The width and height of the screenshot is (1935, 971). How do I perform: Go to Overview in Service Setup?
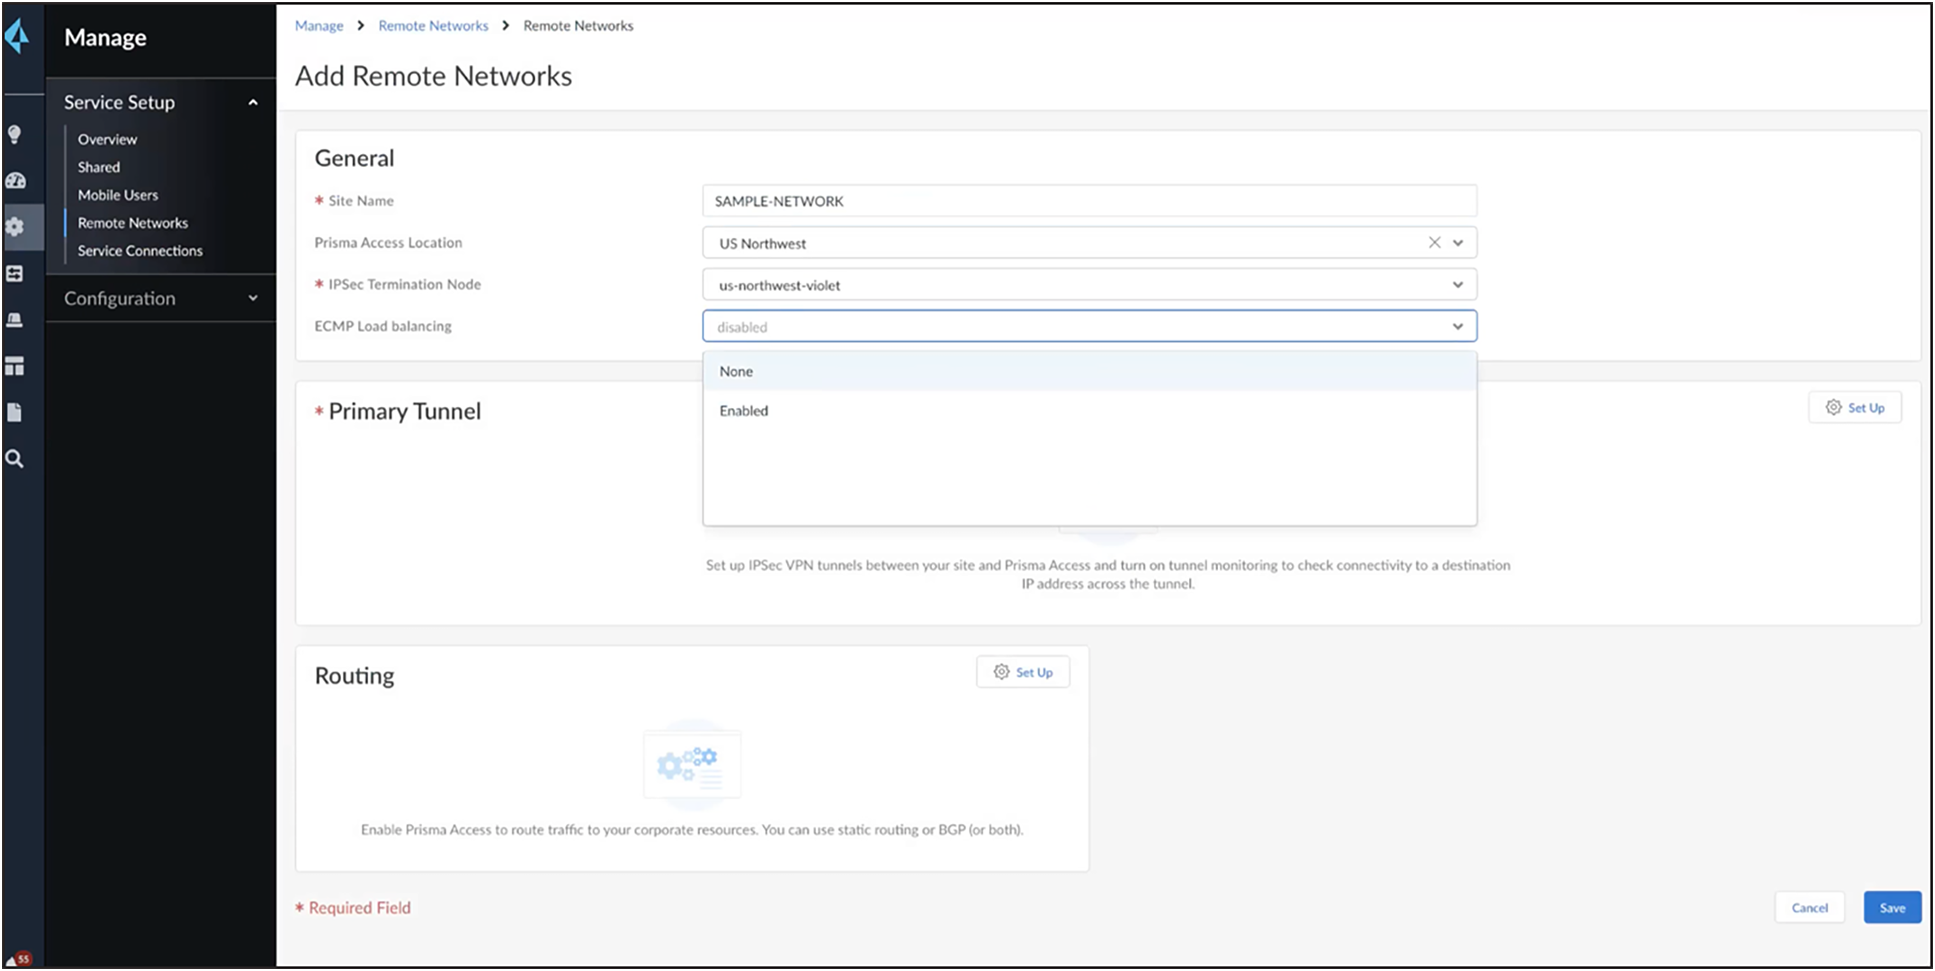click(107, 139)
